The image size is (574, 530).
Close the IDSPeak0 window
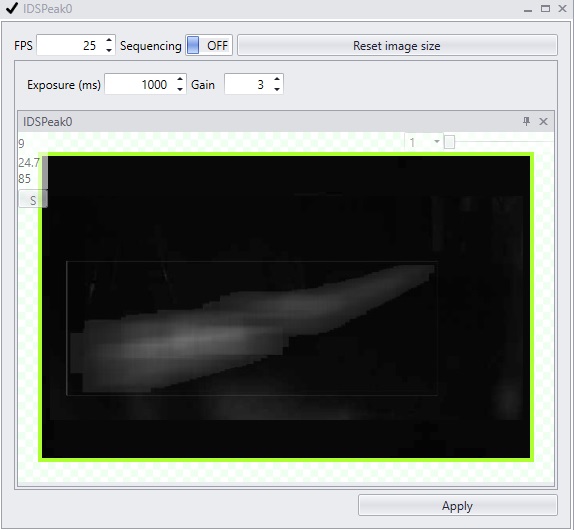pos(563,8)
